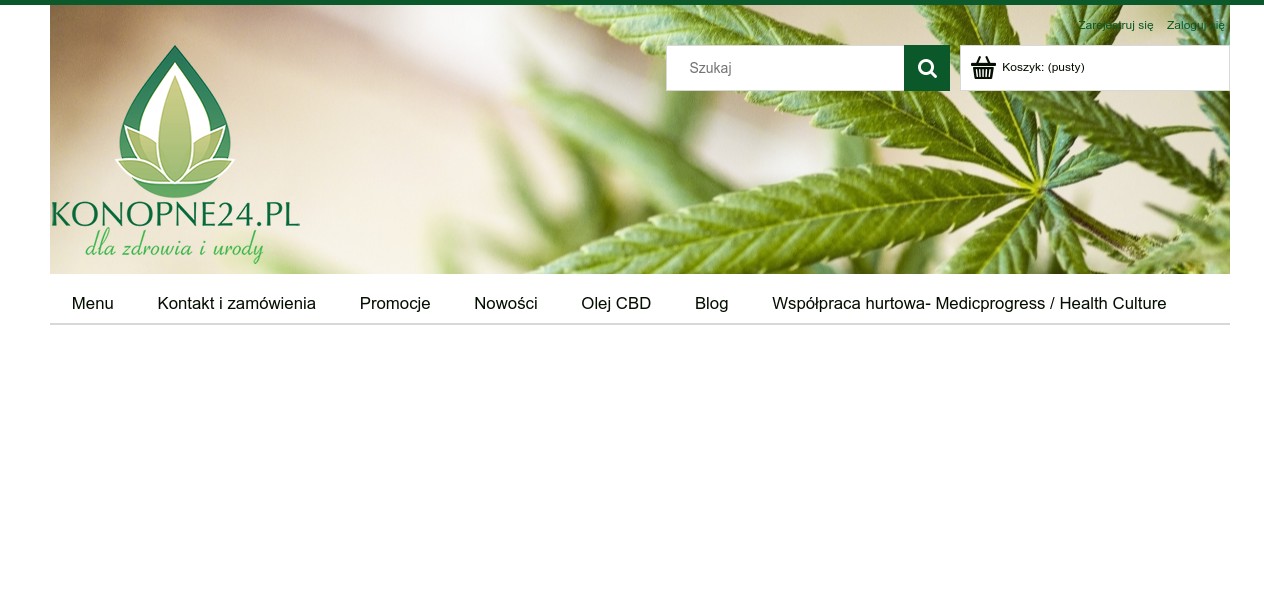Open the 'Koszyk: (pusty)' cart label

click(x=1043, y=67)
